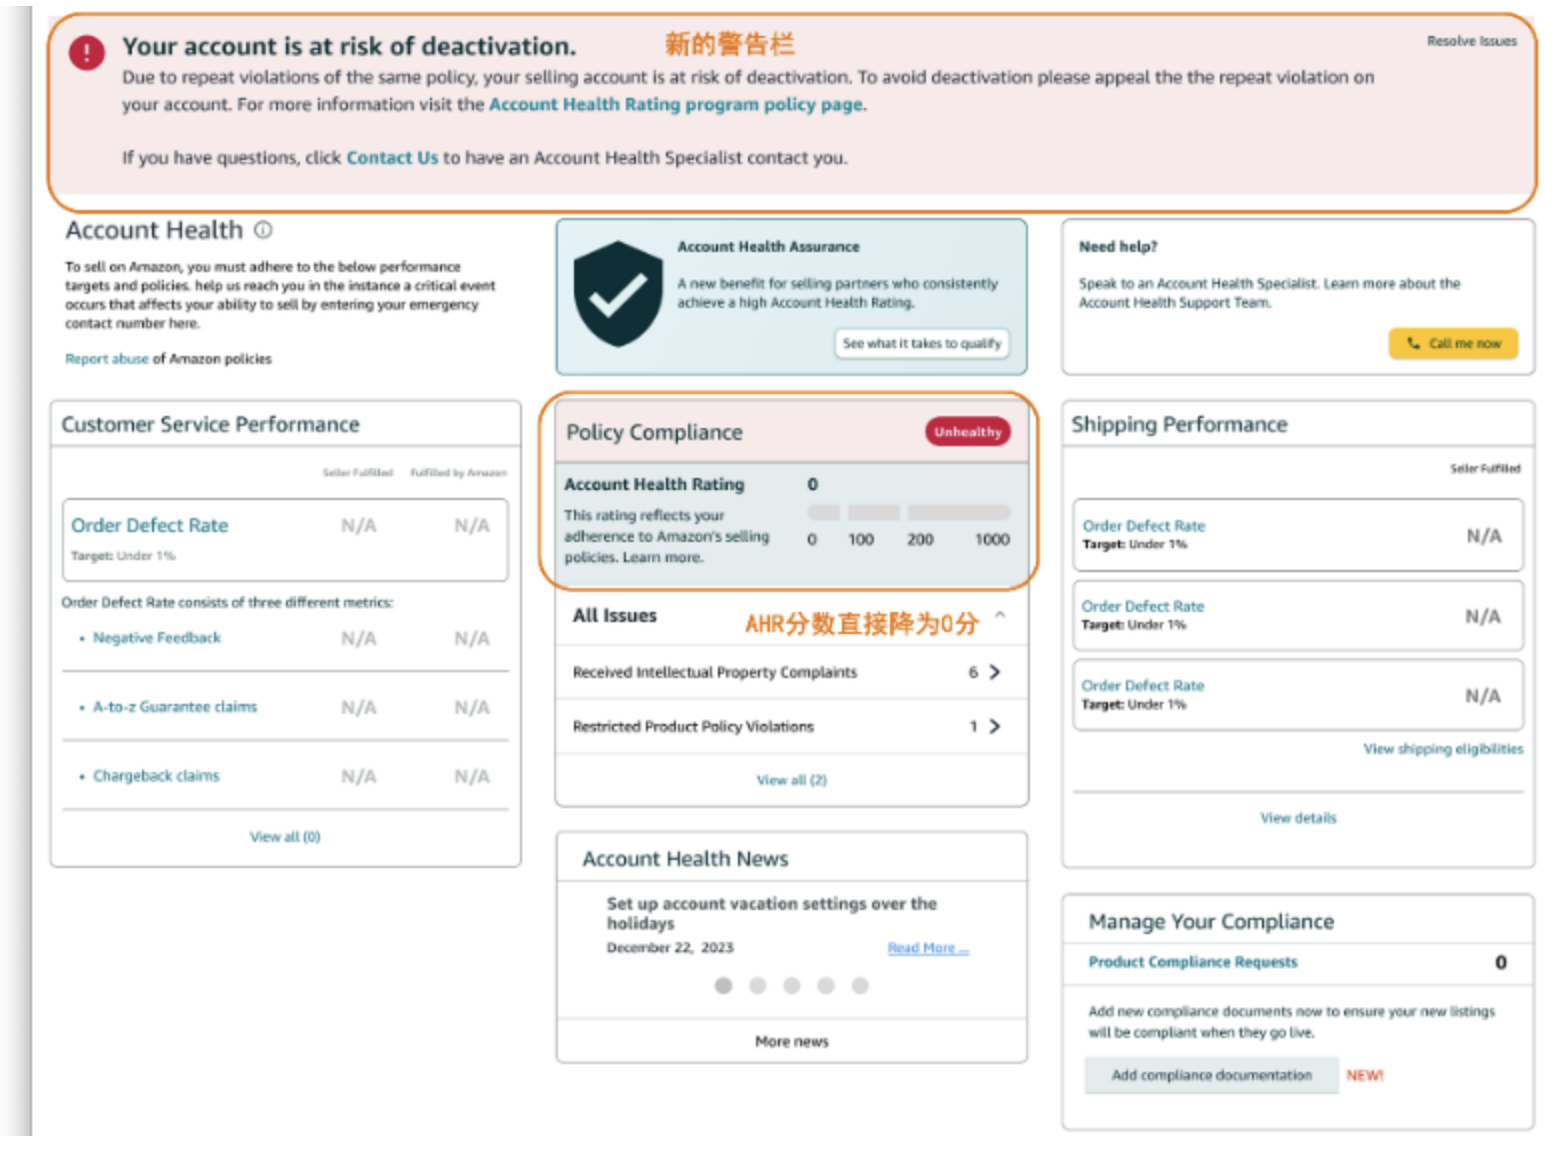
Task: Click Seller Fulfilled column header in Customer Service
Action: point(357,472)
